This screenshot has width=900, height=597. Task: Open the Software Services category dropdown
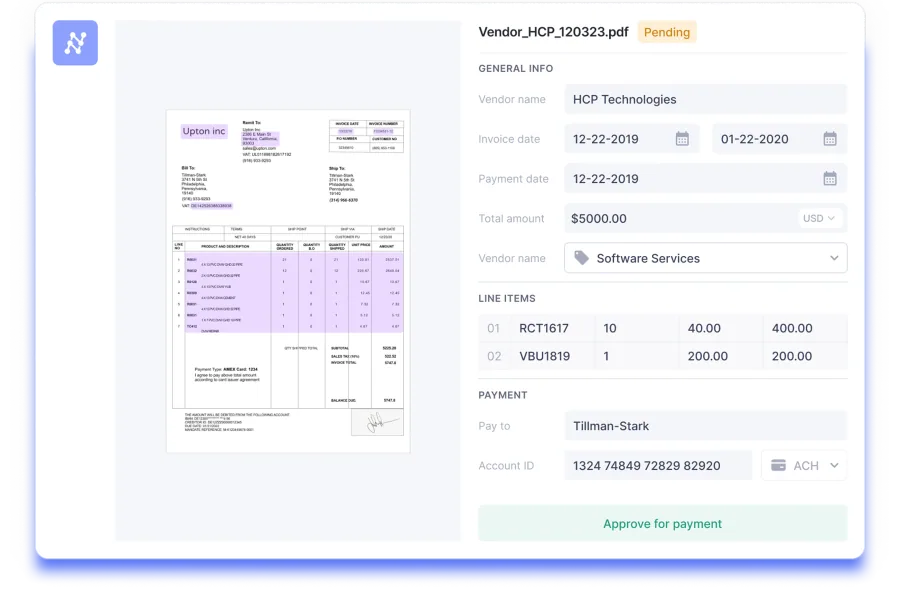705,258
